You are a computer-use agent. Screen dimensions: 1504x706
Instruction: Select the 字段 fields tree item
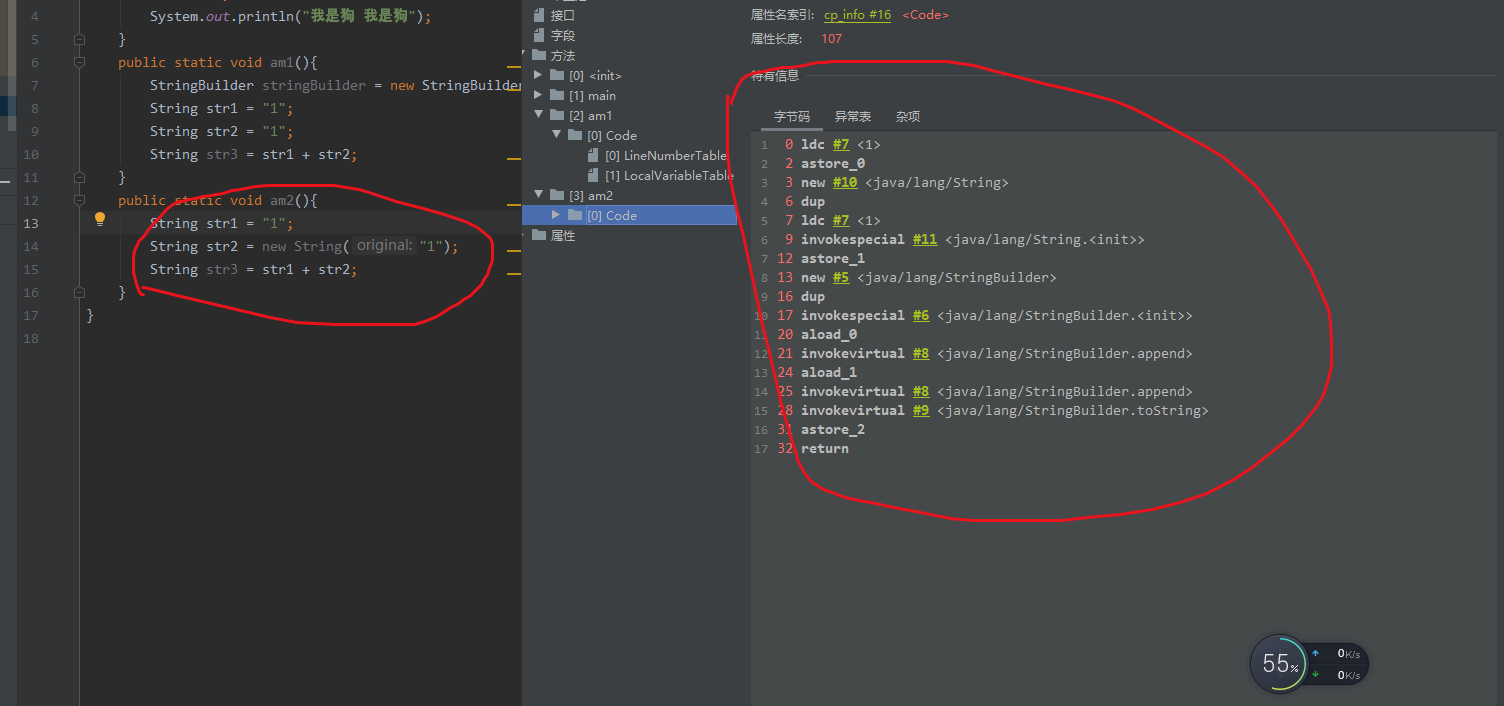[x=563, y=35]
